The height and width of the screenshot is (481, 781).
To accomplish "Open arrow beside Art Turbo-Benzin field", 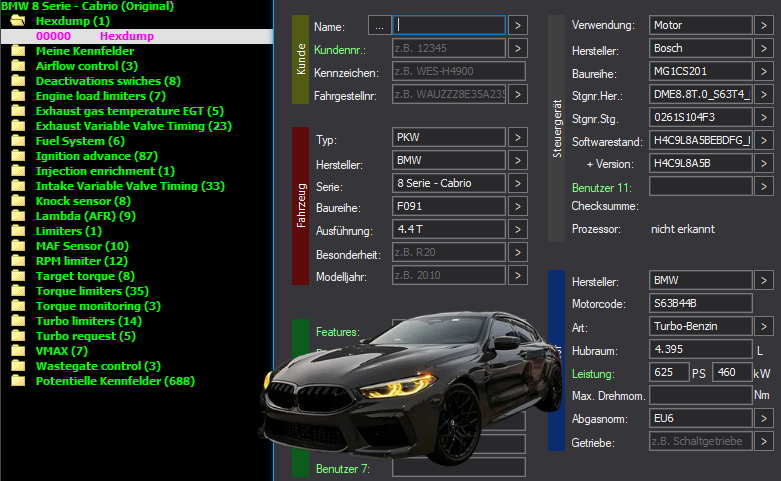I will coord(764,326).
